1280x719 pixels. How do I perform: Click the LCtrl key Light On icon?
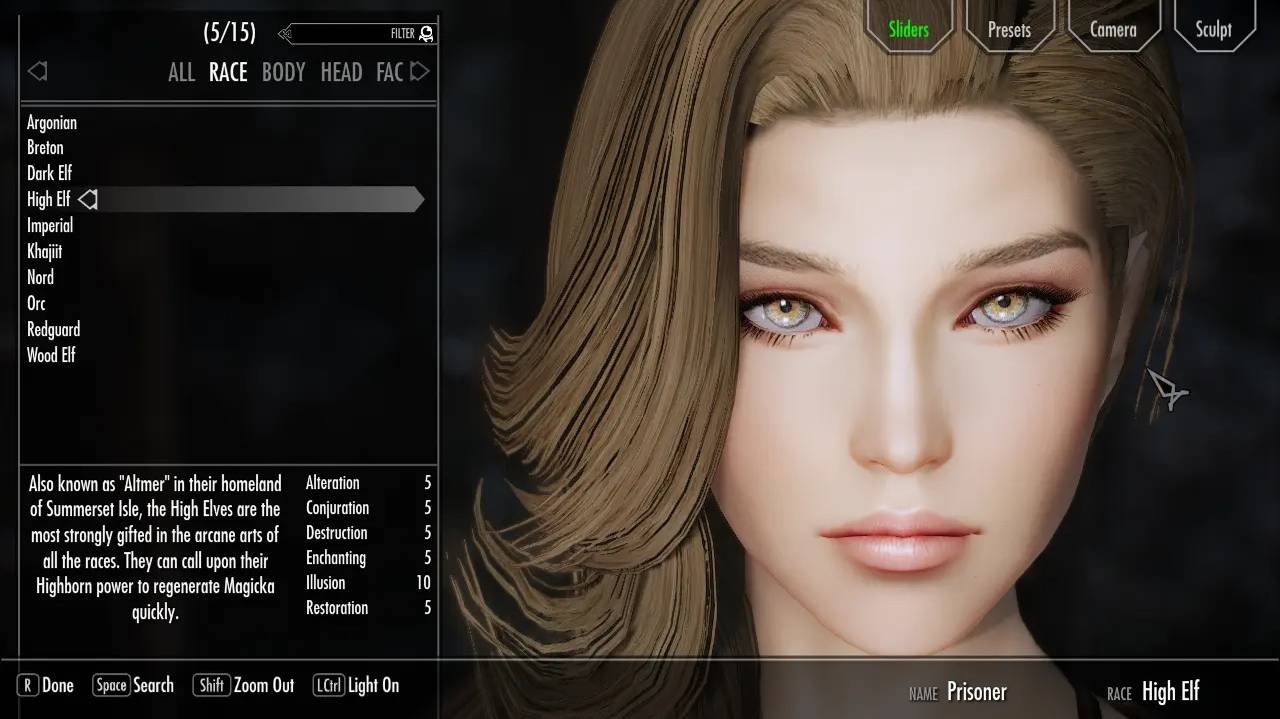[x=329, y=685]
